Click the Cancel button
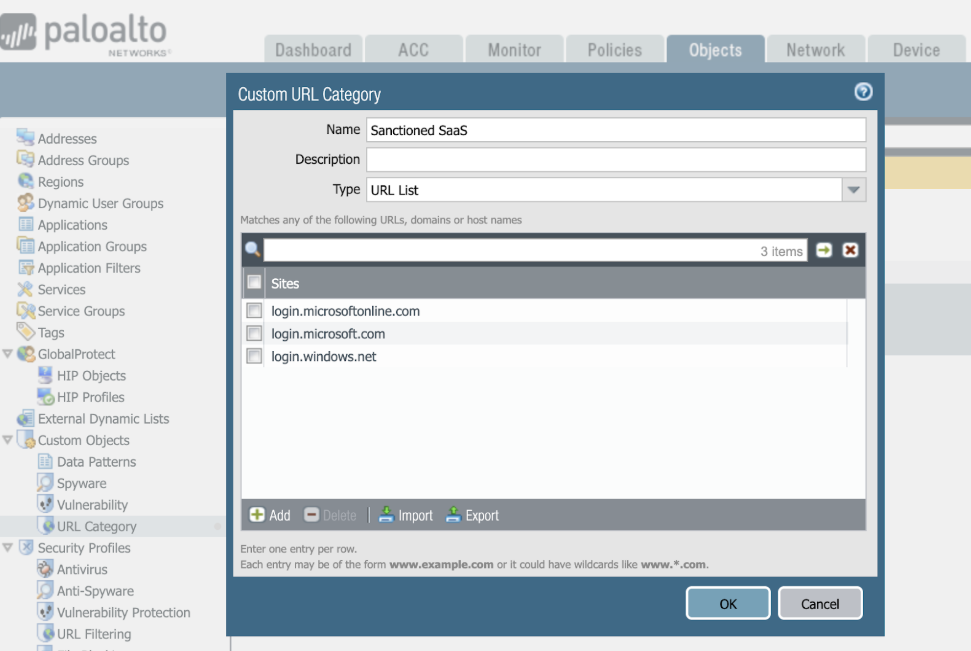This screenshot has width=971, height=651. click(820, 603)
